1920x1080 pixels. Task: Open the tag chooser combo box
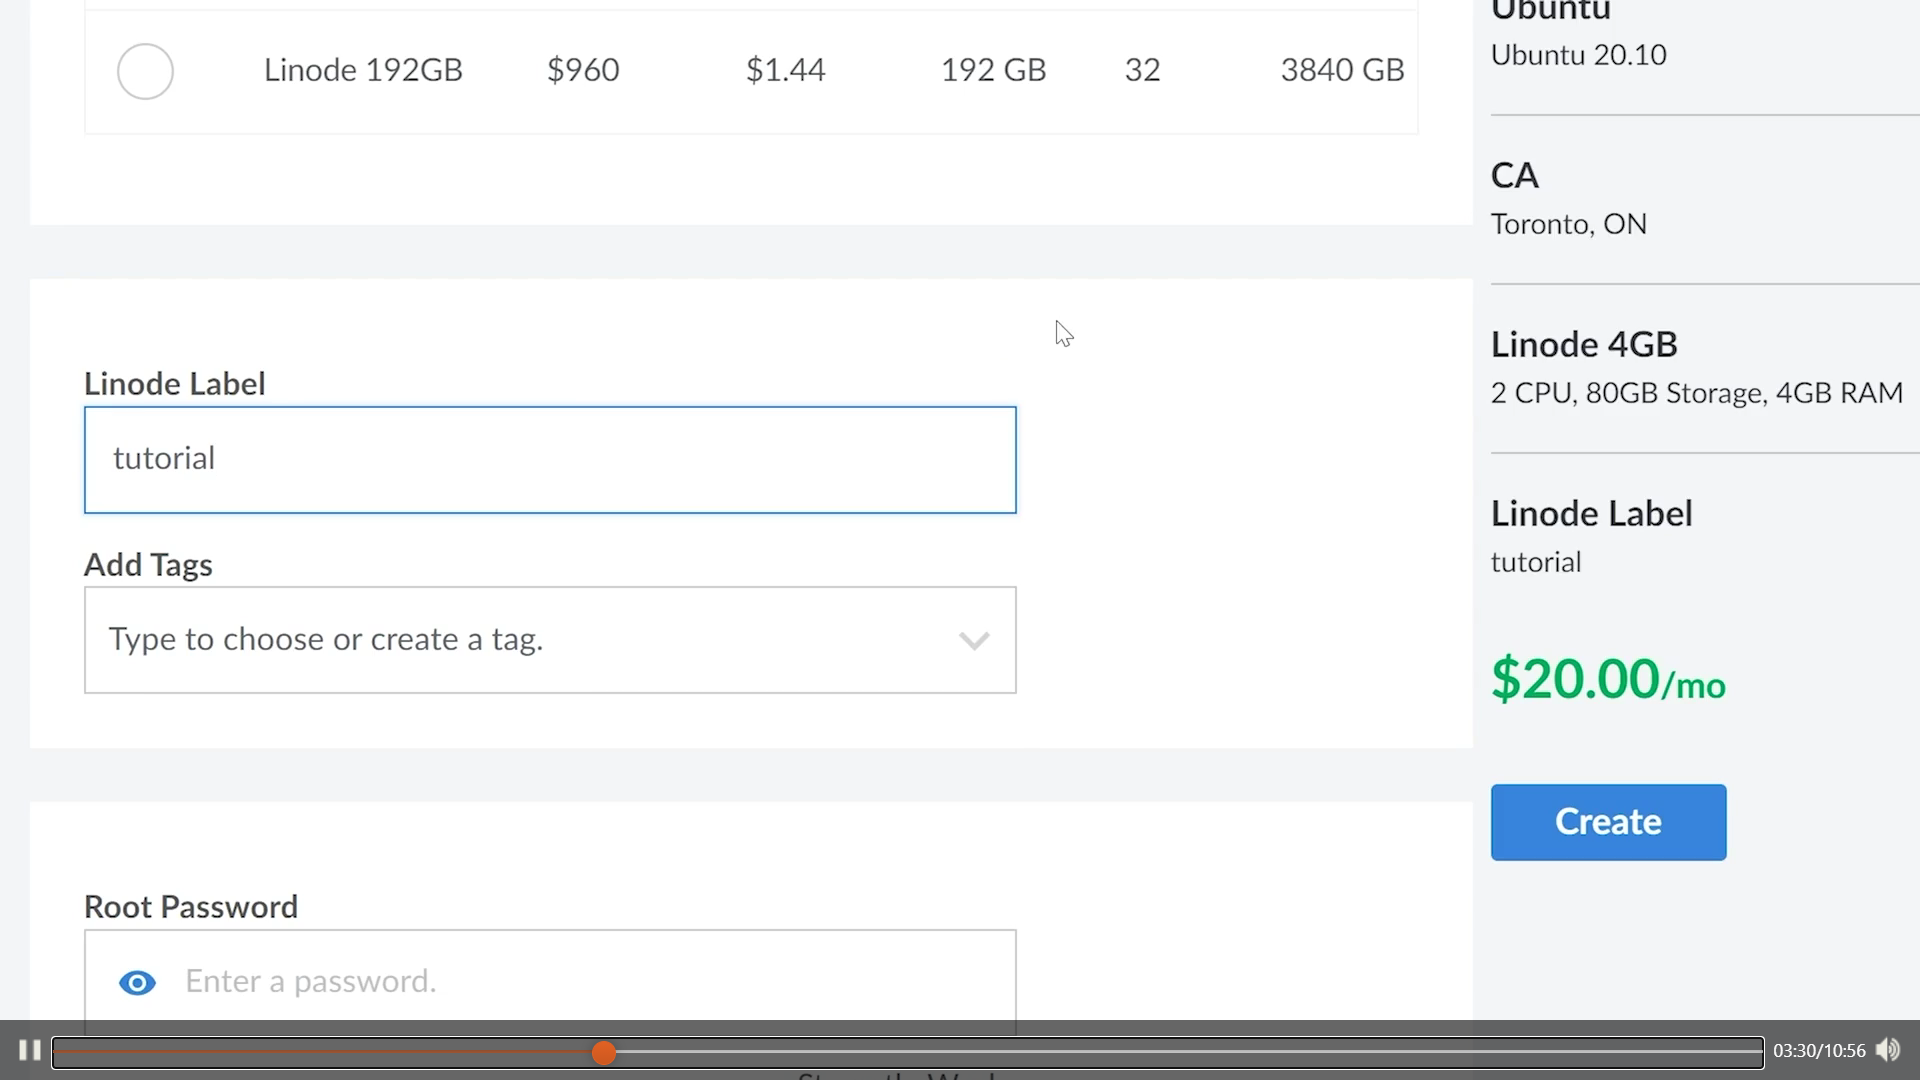[x=520, y=640]
